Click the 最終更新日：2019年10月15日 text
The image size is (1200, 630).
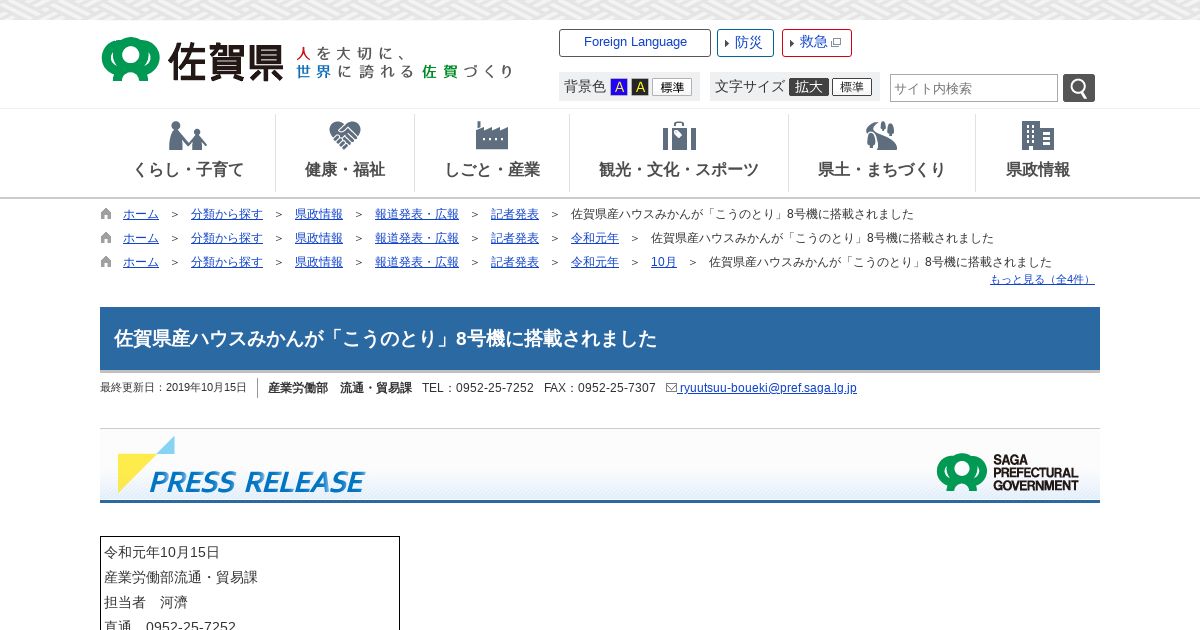(x=173, y=388)
